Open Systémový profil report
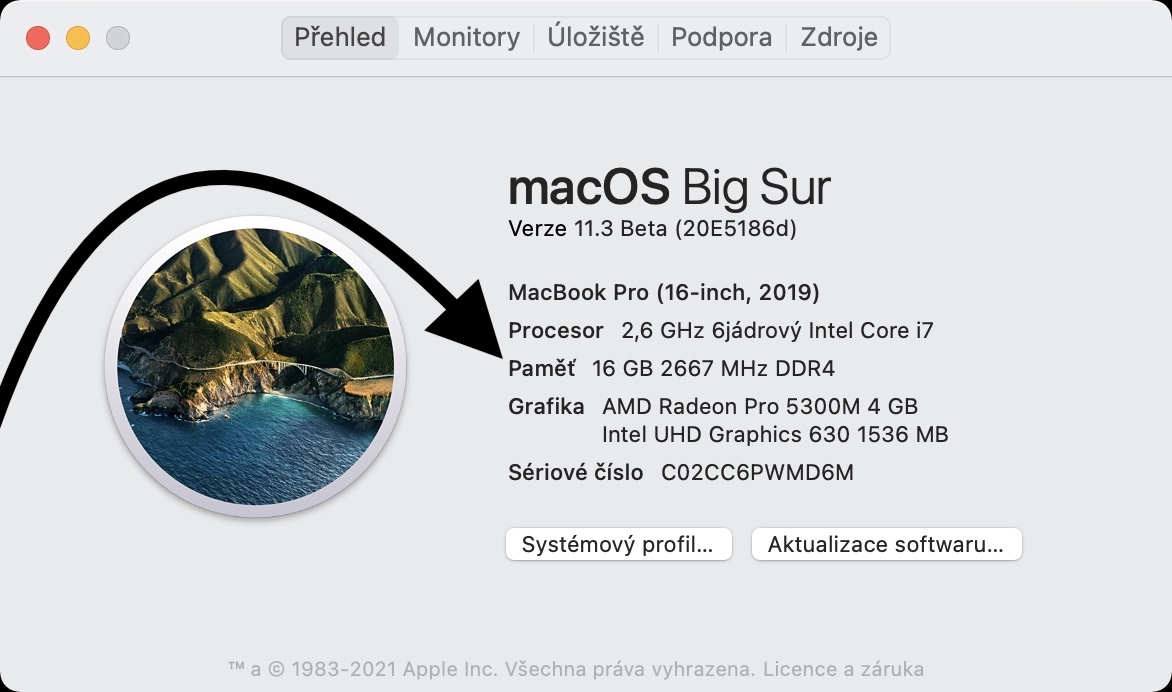 tap(619, 545)
